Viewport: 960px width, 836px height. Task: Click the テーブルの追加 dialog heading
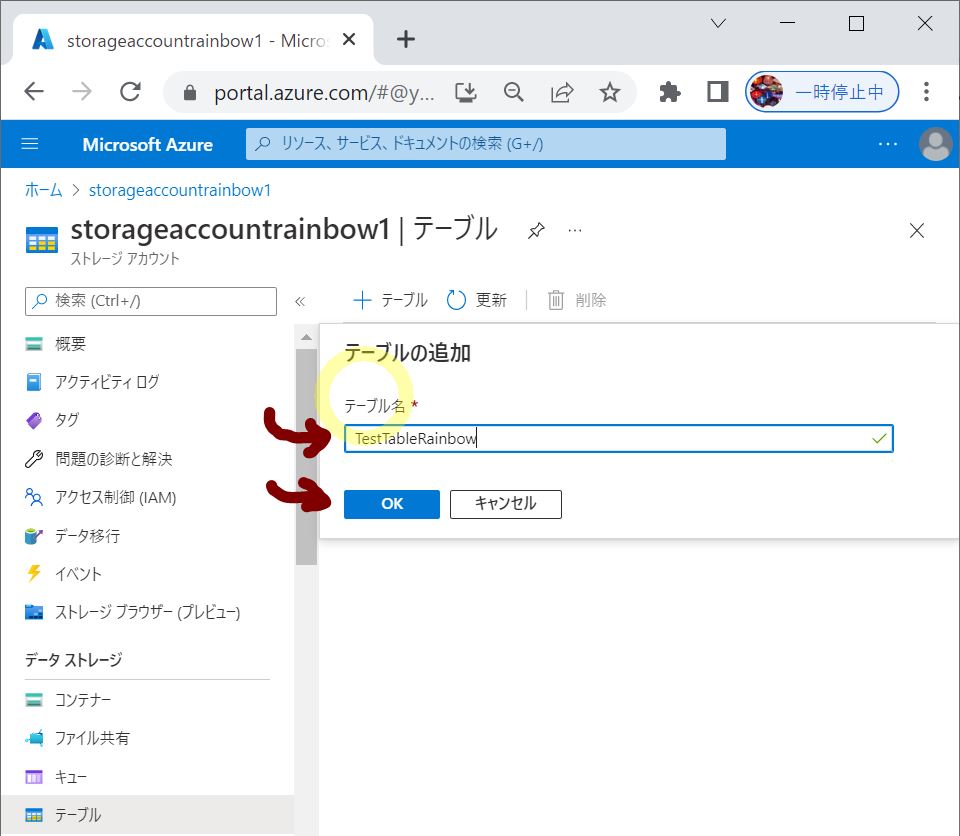point(407,353)
